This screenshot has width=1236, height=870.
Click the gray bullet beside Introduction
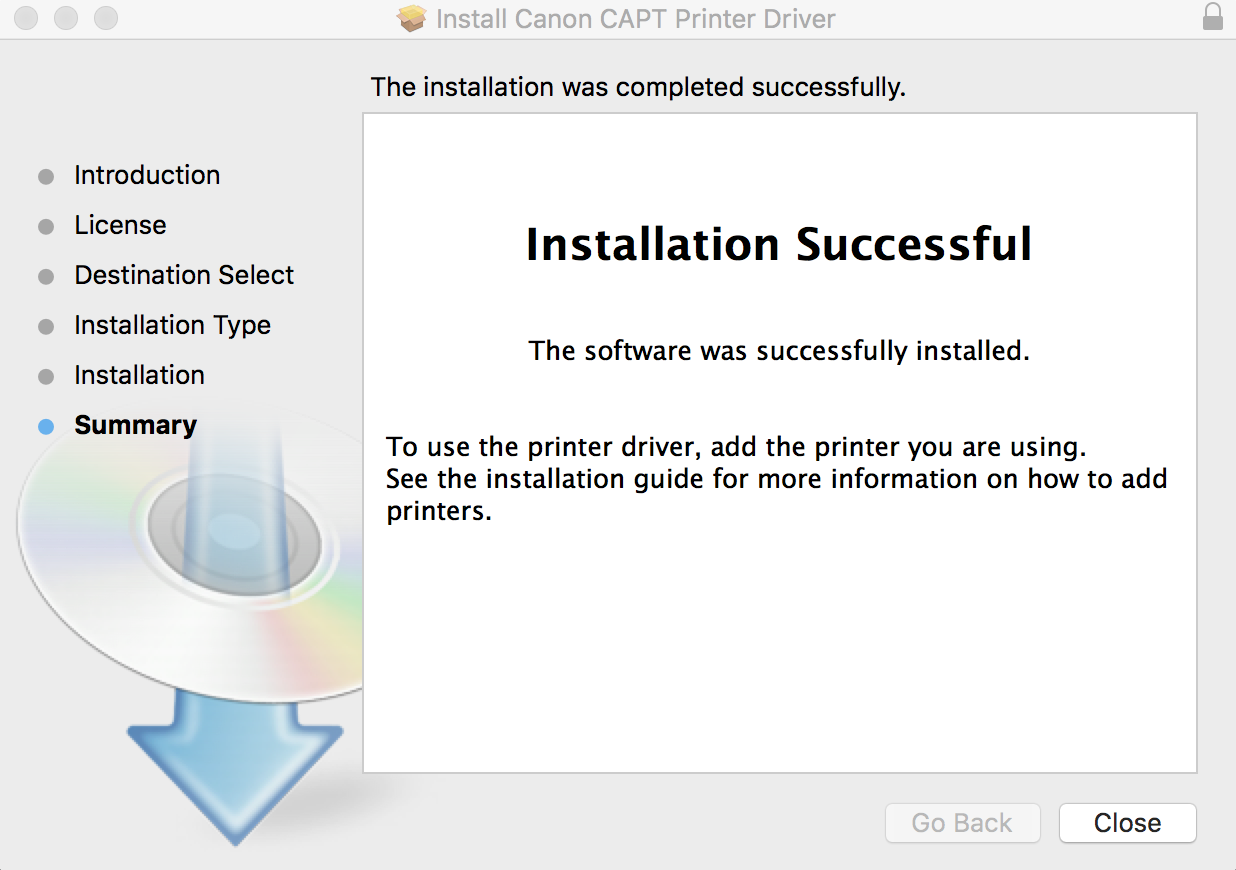point(46,176)
